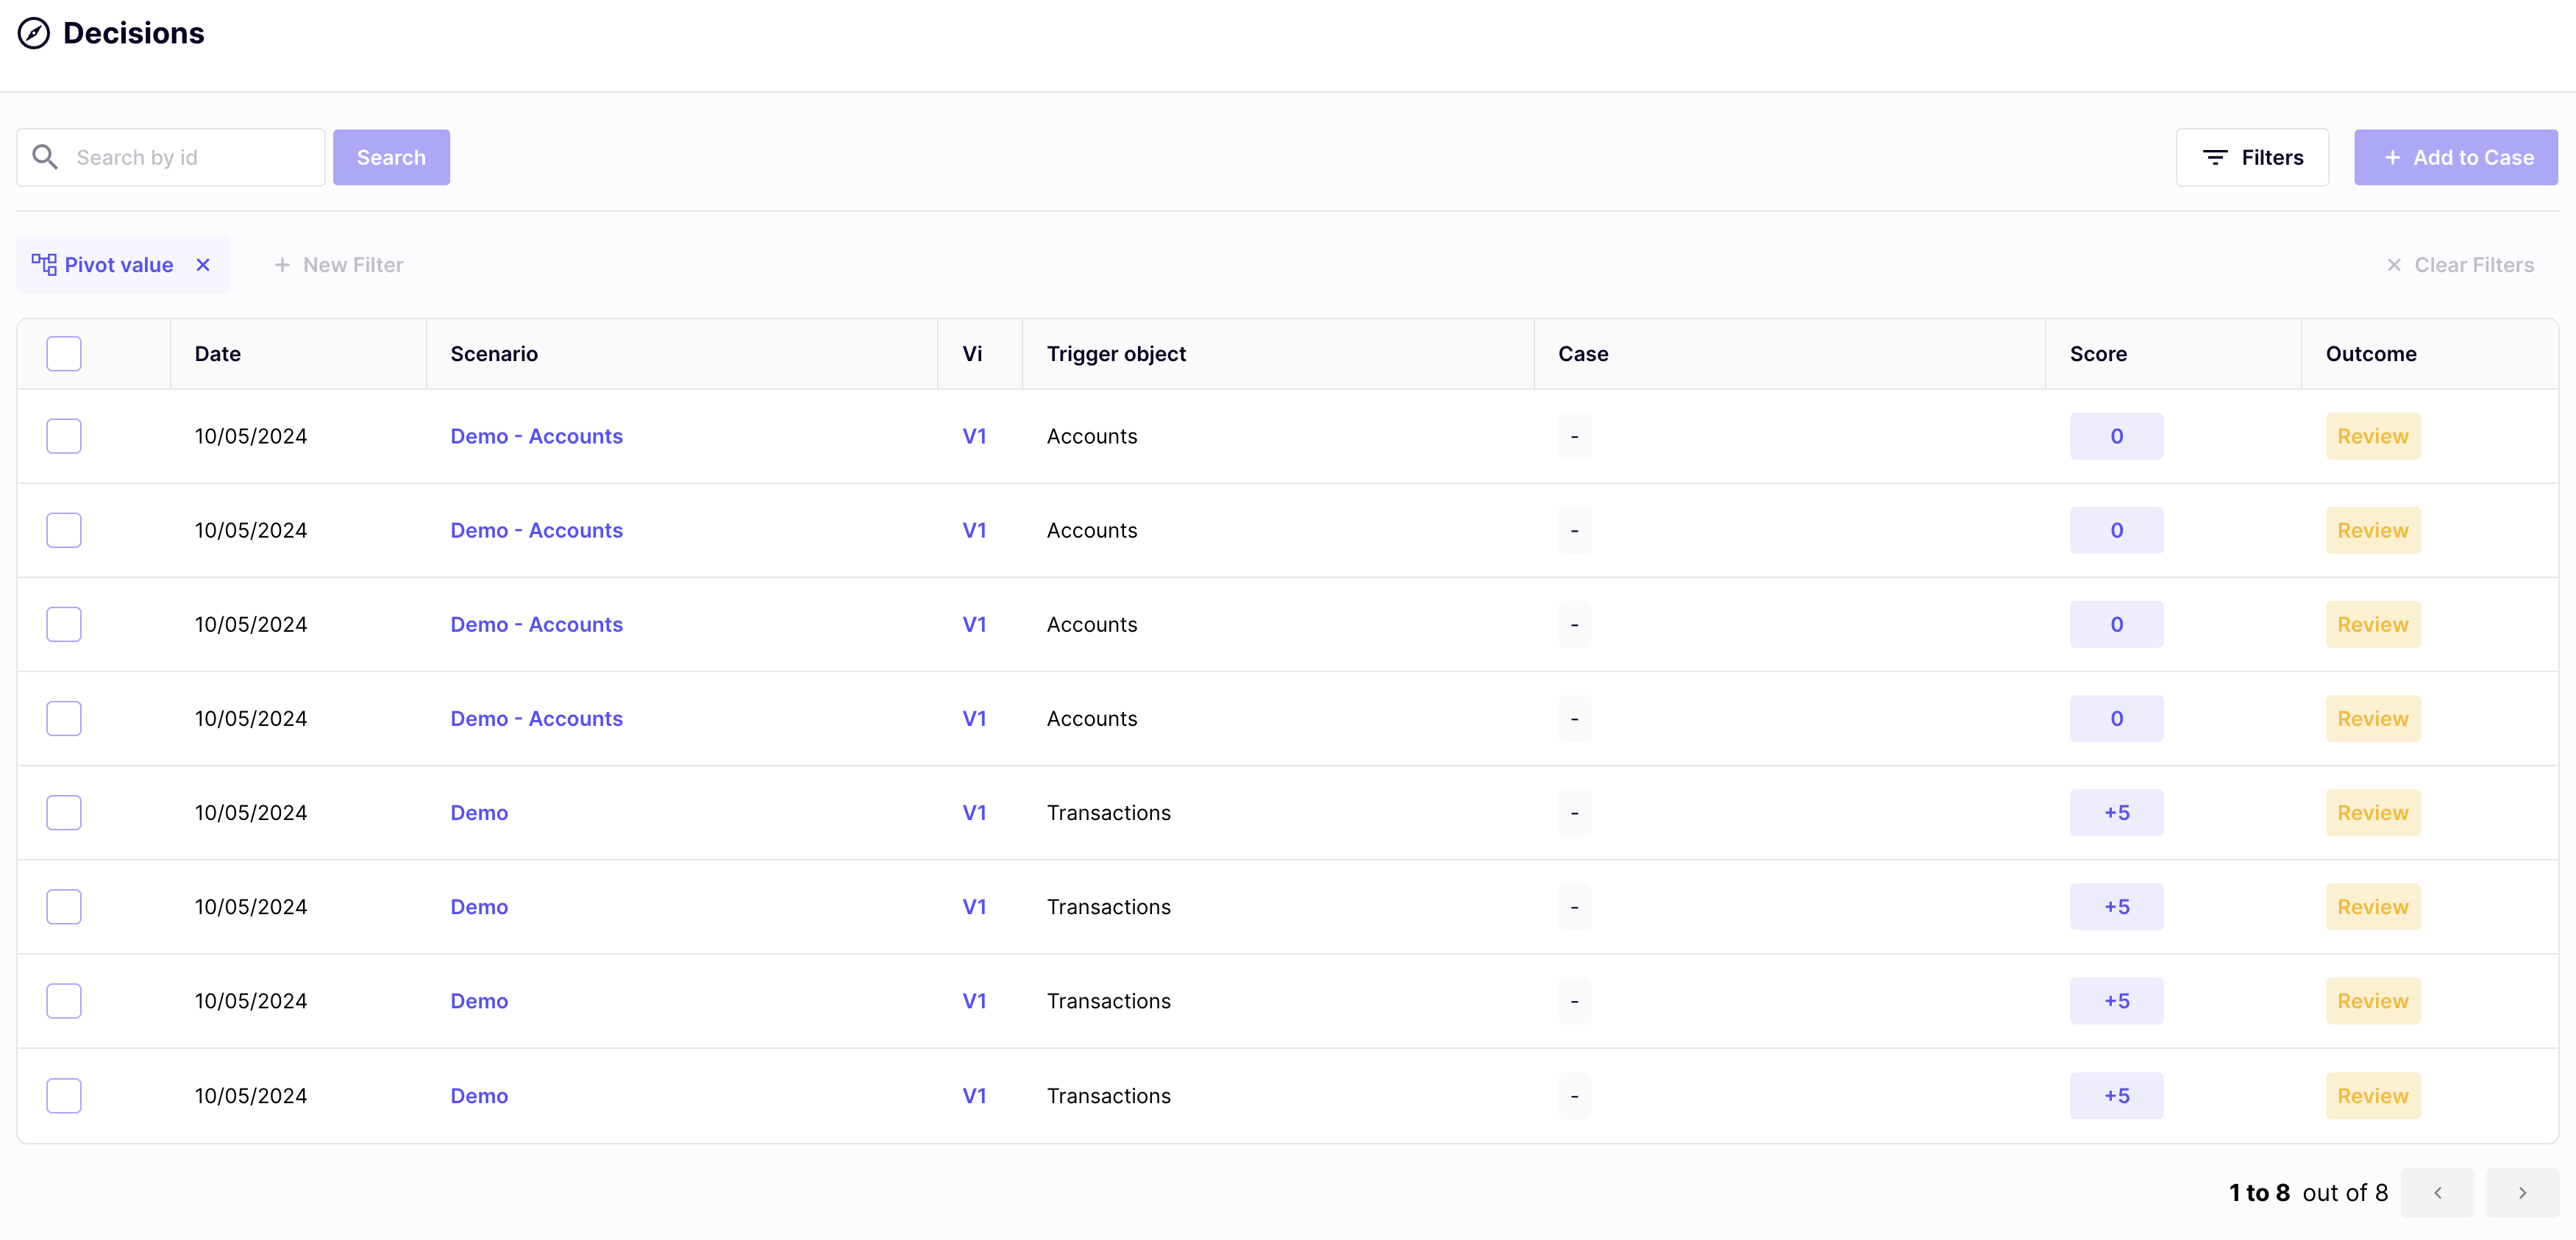2576x1240 pixels.
Task: Click the Search button
Action: click(x=391, y=157)
